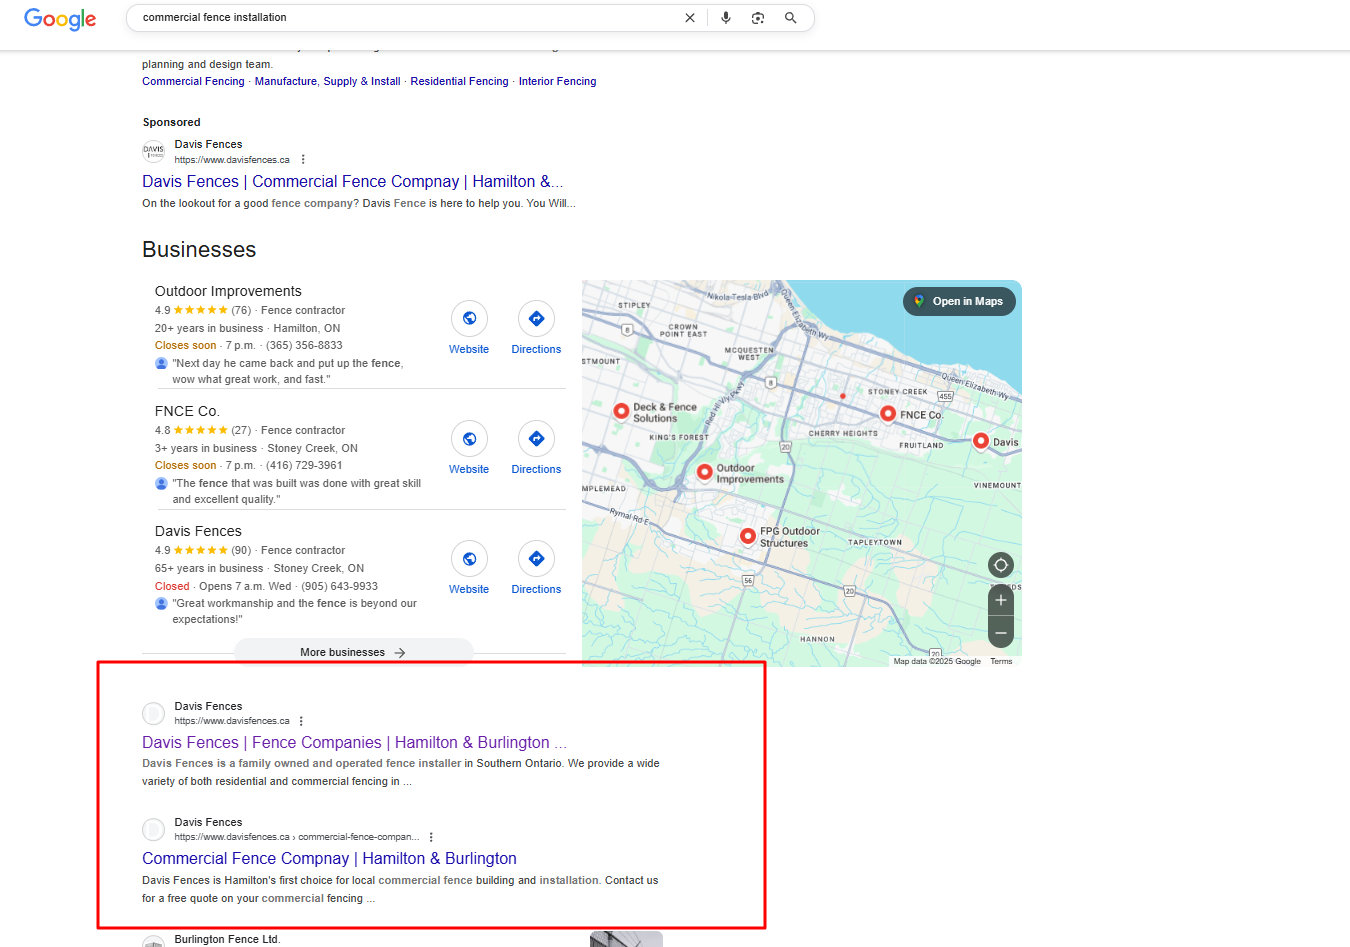Image resolution: width=1350 pixels, height=947 pixels.
Task: Open Manufacture, Supply & Install sitelink
Action: point(328,82)
